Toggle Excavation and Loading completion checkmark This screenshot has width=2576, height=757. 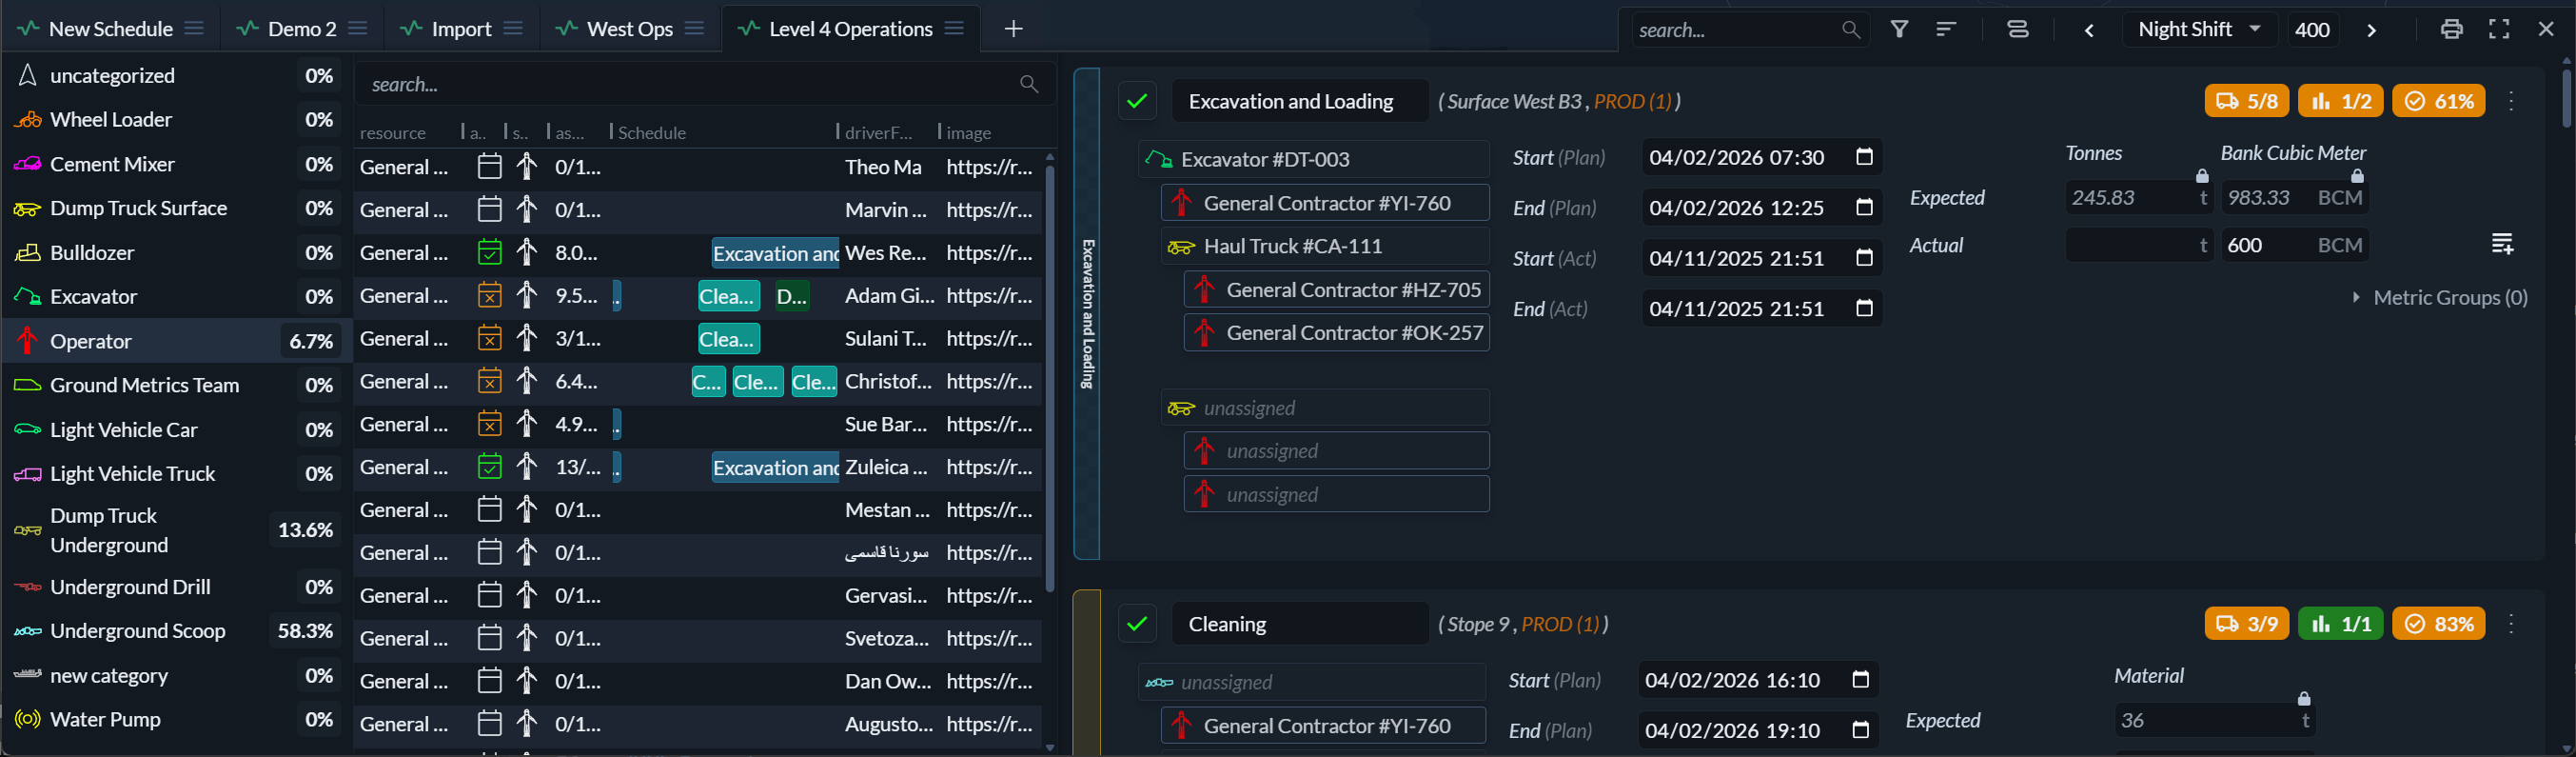coord(1136,101)
